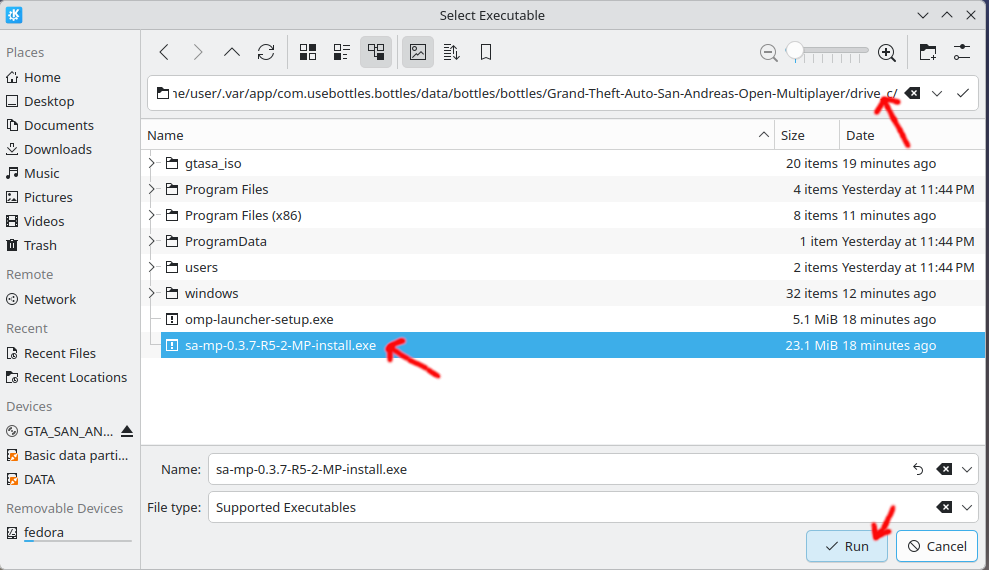This screenshot has width=989, height=570.
Task: Zoom in the file icons
Action: point(887,53)
